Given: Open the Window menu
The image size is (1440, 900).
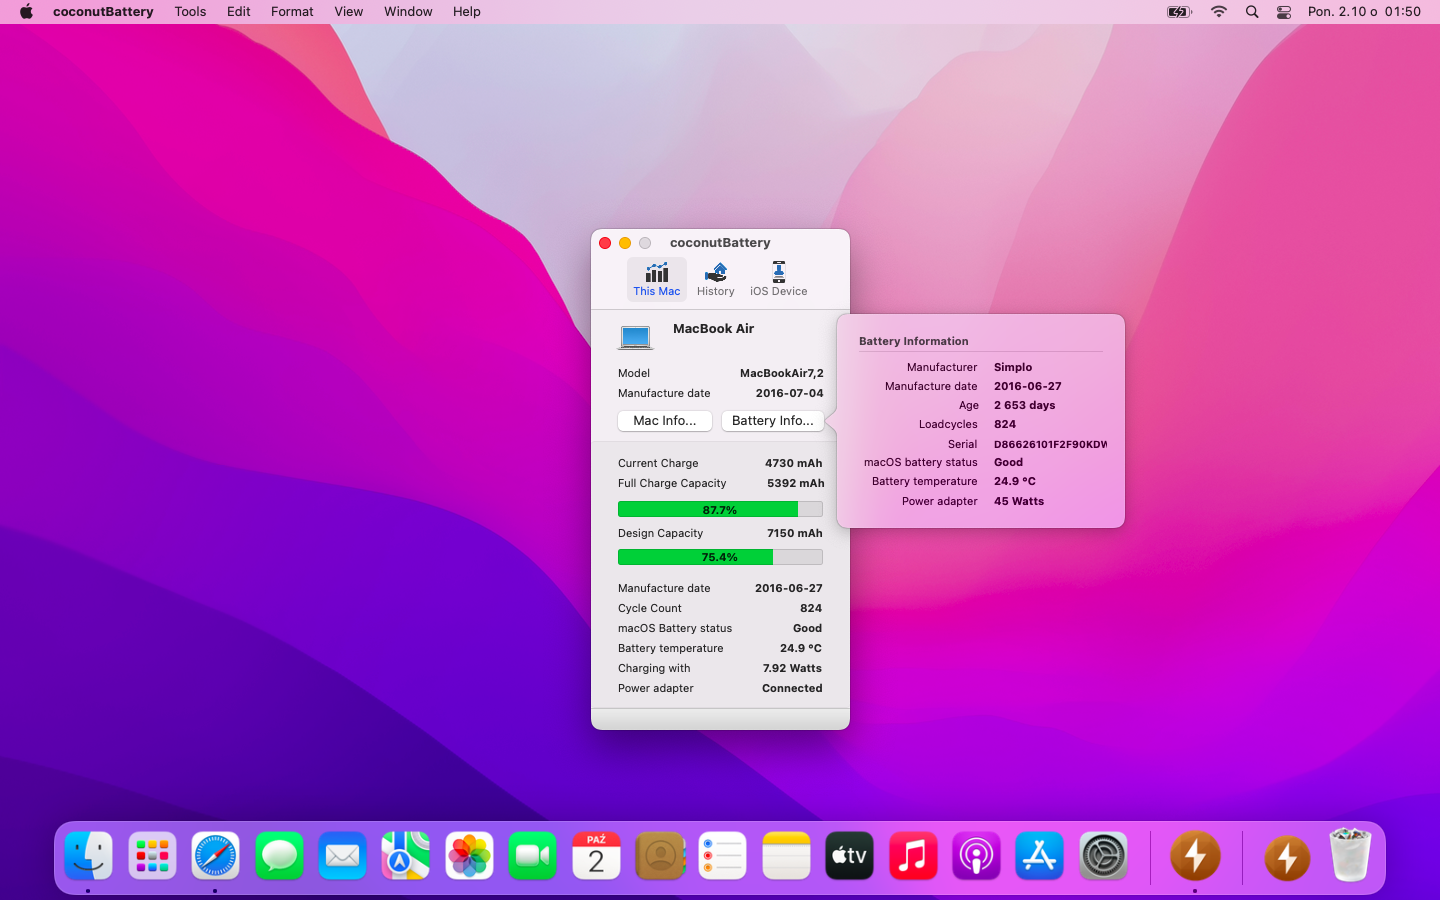Looking at the screenshot, I should 408,12.
